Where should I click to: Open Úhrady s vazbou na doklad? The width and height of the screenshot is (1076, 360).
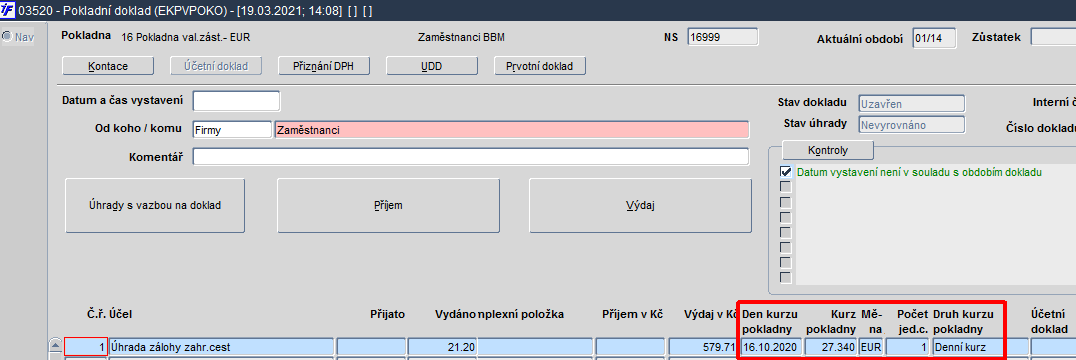[x=154, y=205]
